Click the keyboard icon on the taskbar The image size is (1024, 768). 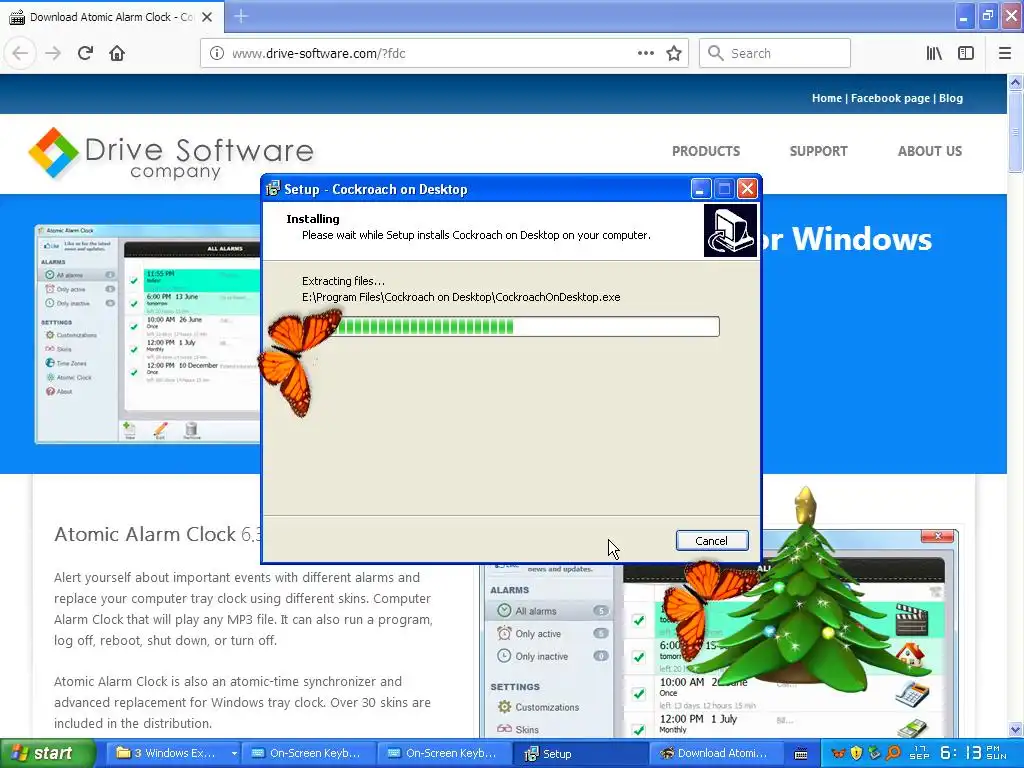(x=801, y=754)
